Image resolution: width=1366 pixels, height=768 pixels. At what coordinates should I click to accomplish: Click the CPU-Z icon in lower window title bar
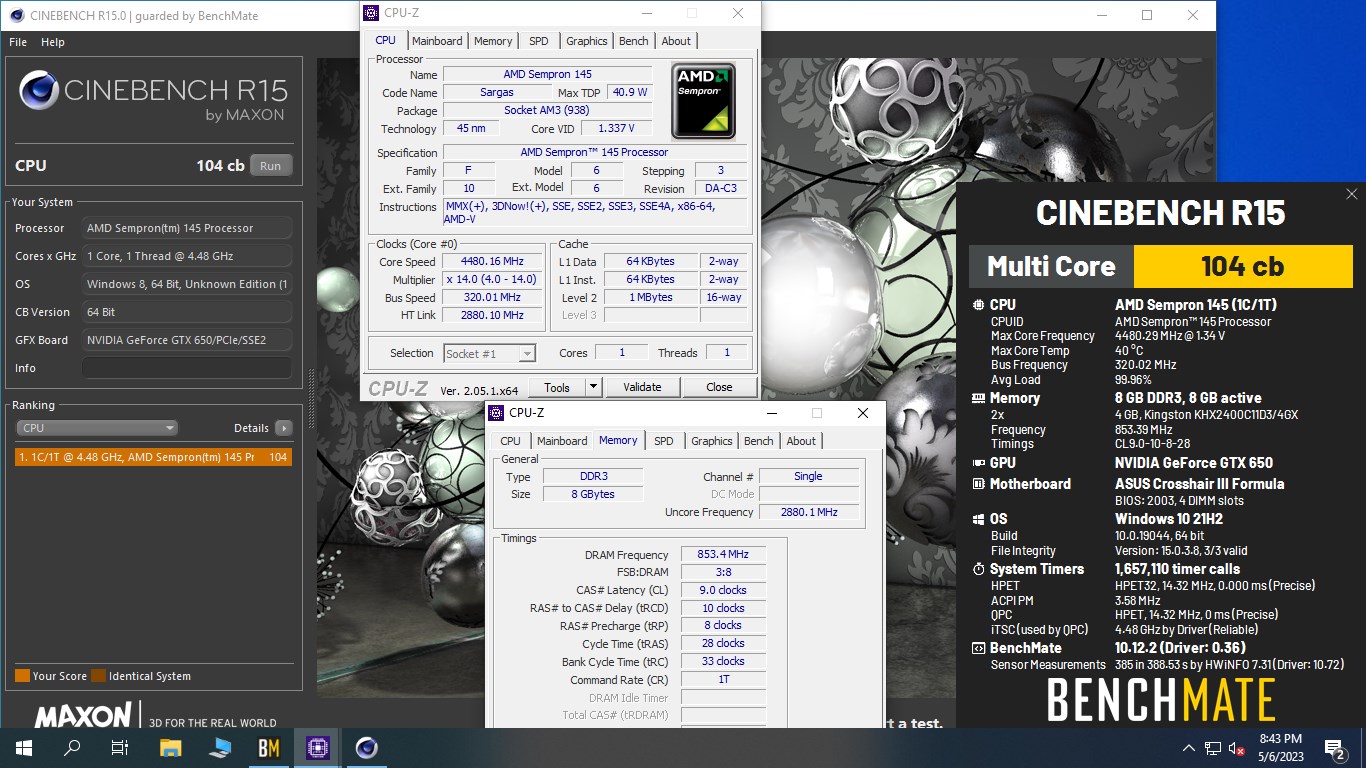click(496, 413)
